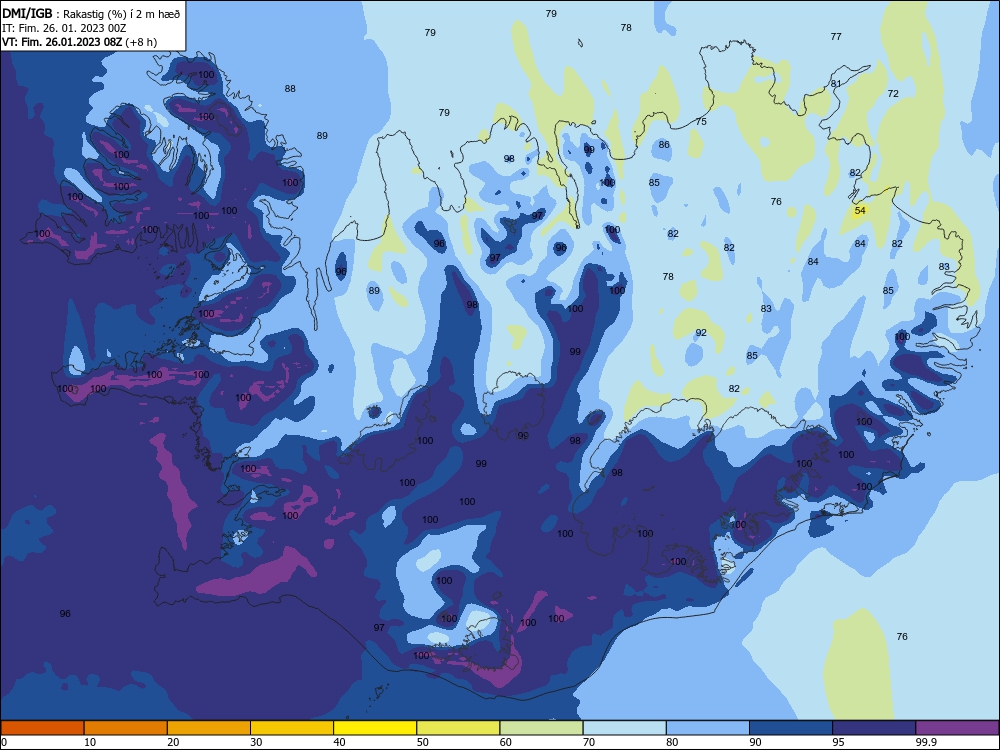This screenshot has height=750, width=1000.
Task: Select the 50–60 pale yellow legend swatch
Action: pos(458,728)
